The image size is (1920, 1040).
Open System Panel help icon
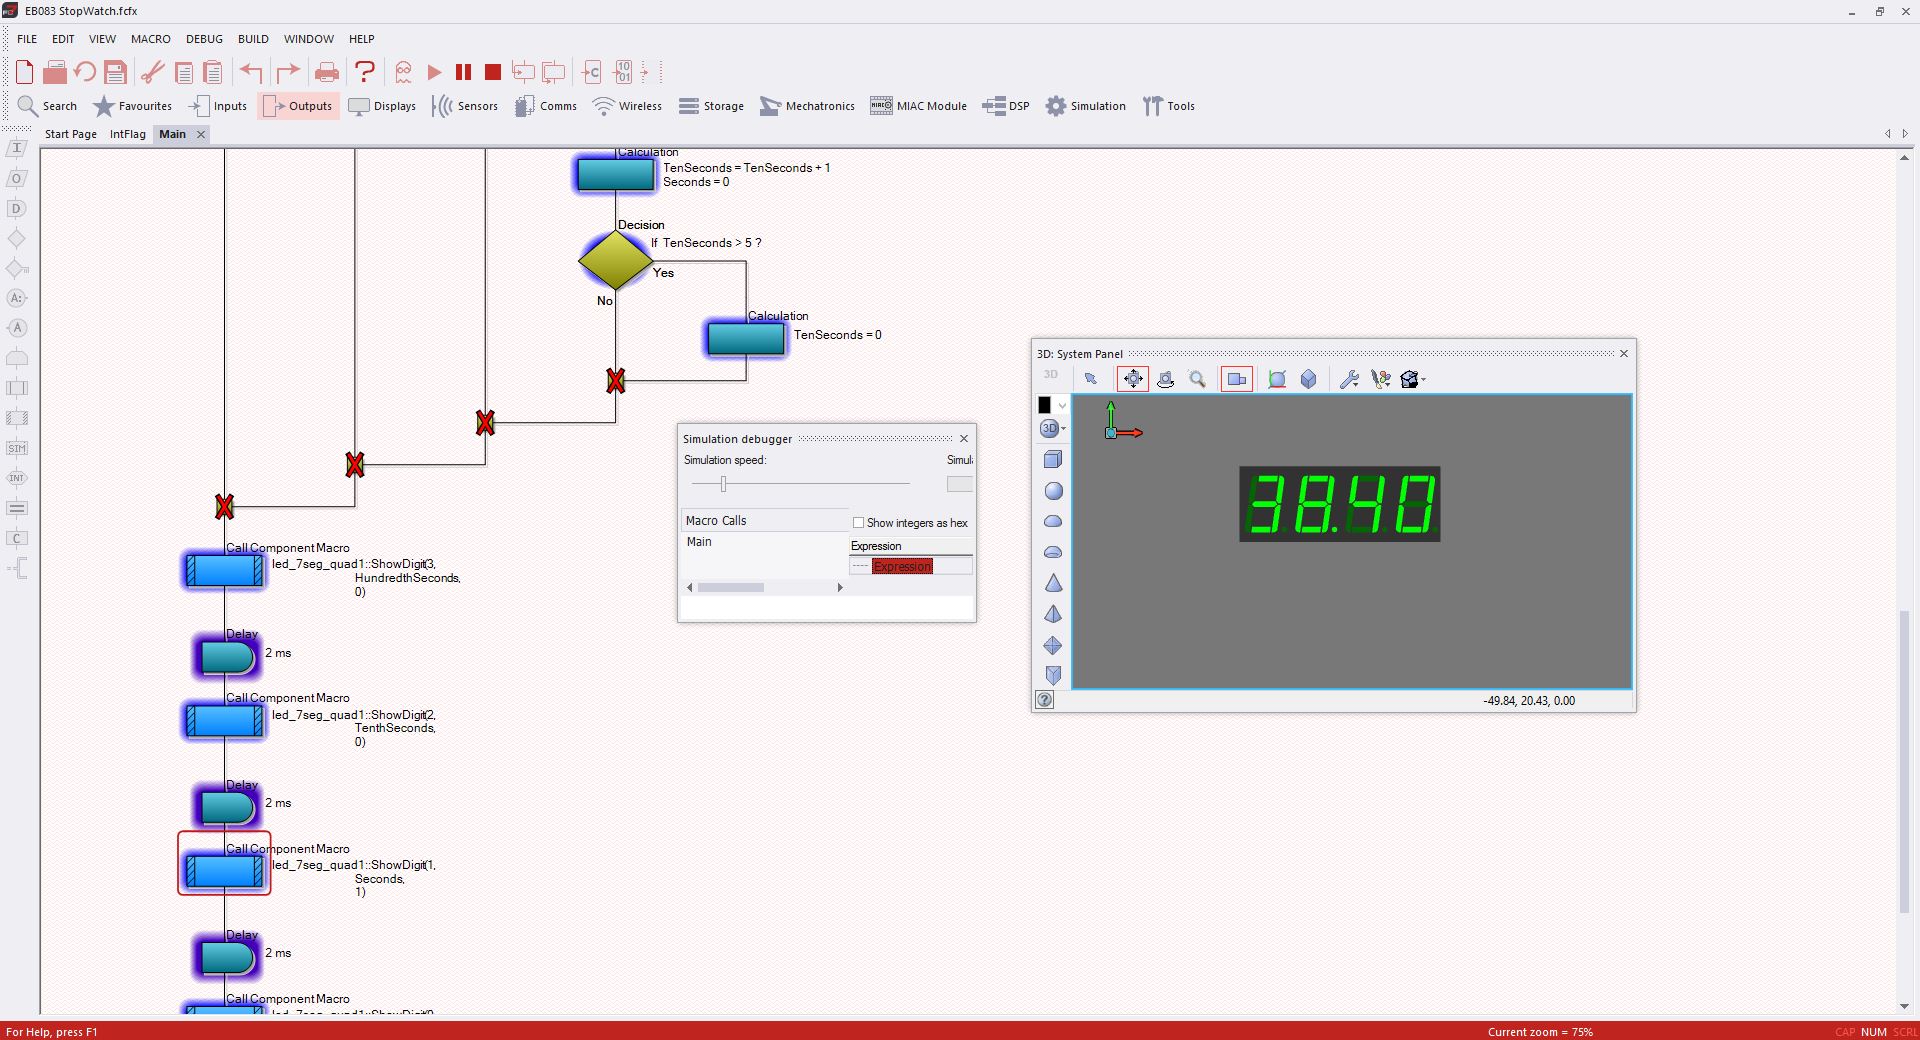click(x=1045, y=700)
